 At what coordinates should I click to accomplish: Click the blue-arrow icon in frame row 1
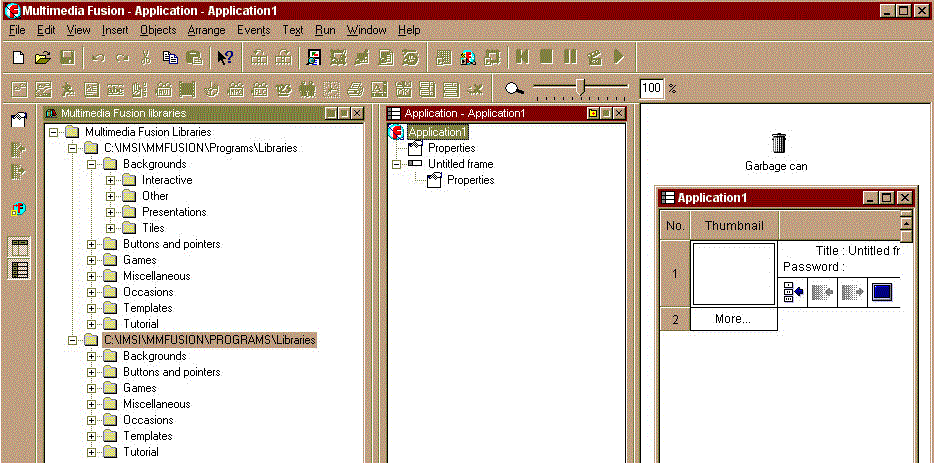coord(793,293)
